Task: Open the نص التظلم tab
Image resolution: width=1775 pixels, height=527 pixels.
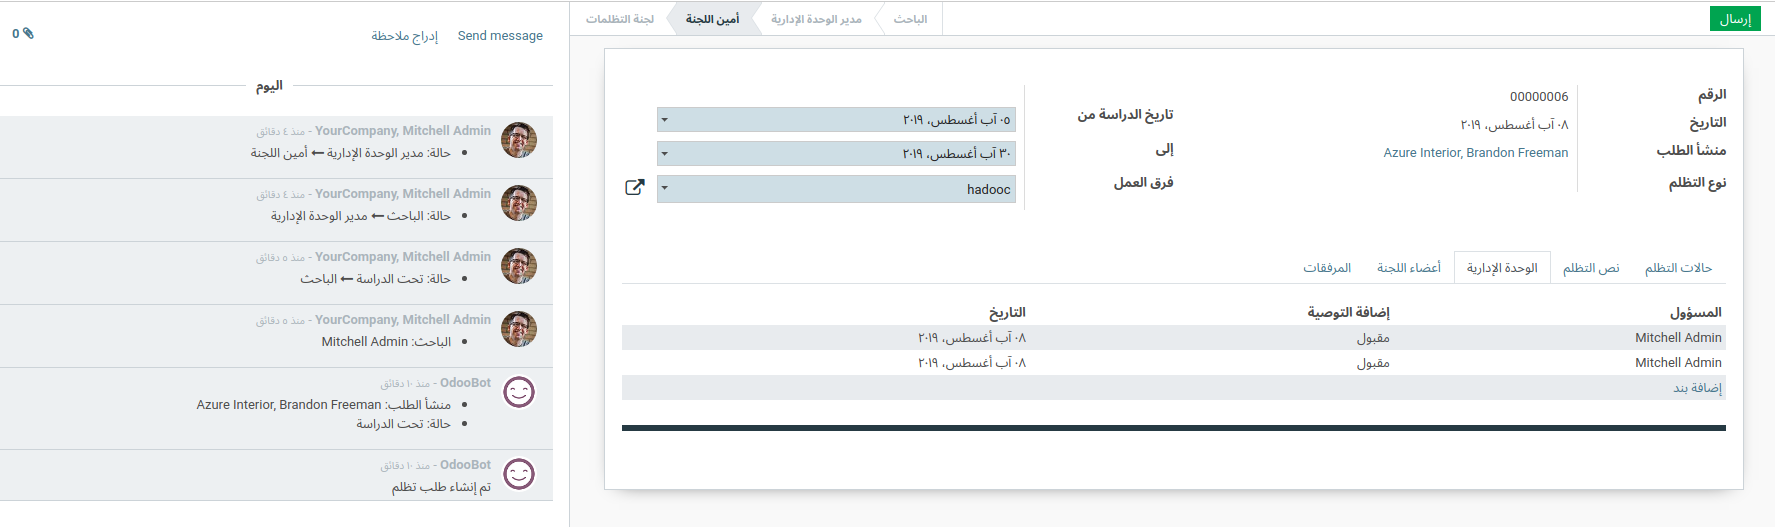Action: point(1590,268)
